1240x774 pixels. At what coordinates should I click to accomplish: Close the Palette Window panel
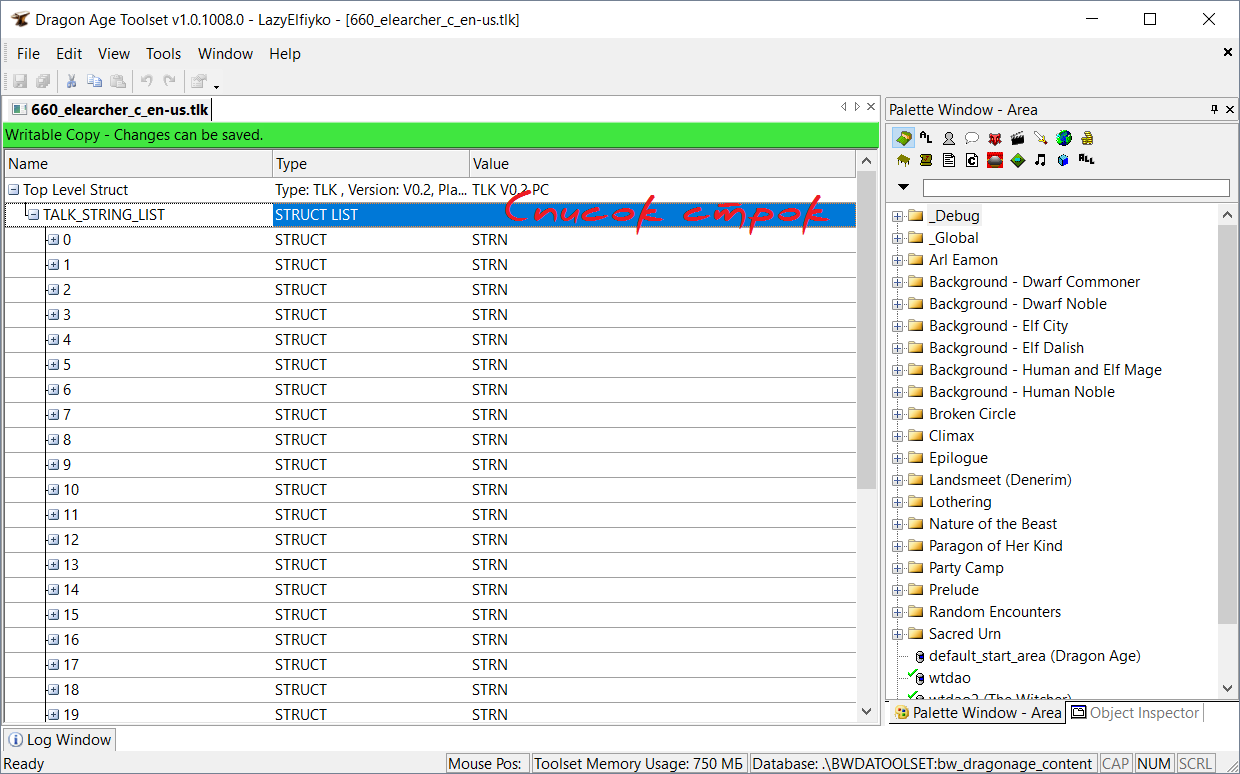point(1231,109)
